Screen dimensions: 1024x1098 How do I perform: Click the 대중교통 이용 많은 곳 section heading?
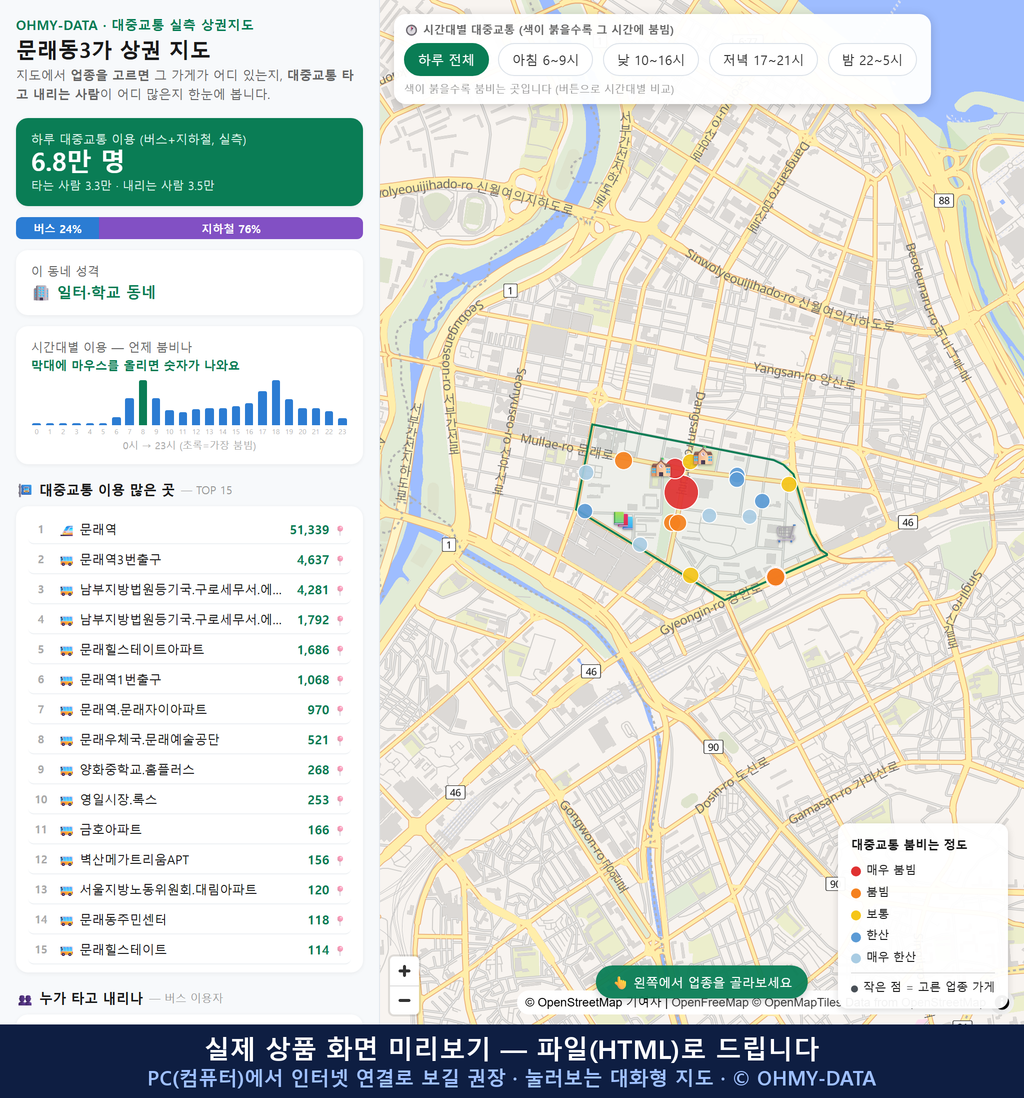(x=106, y=490)
